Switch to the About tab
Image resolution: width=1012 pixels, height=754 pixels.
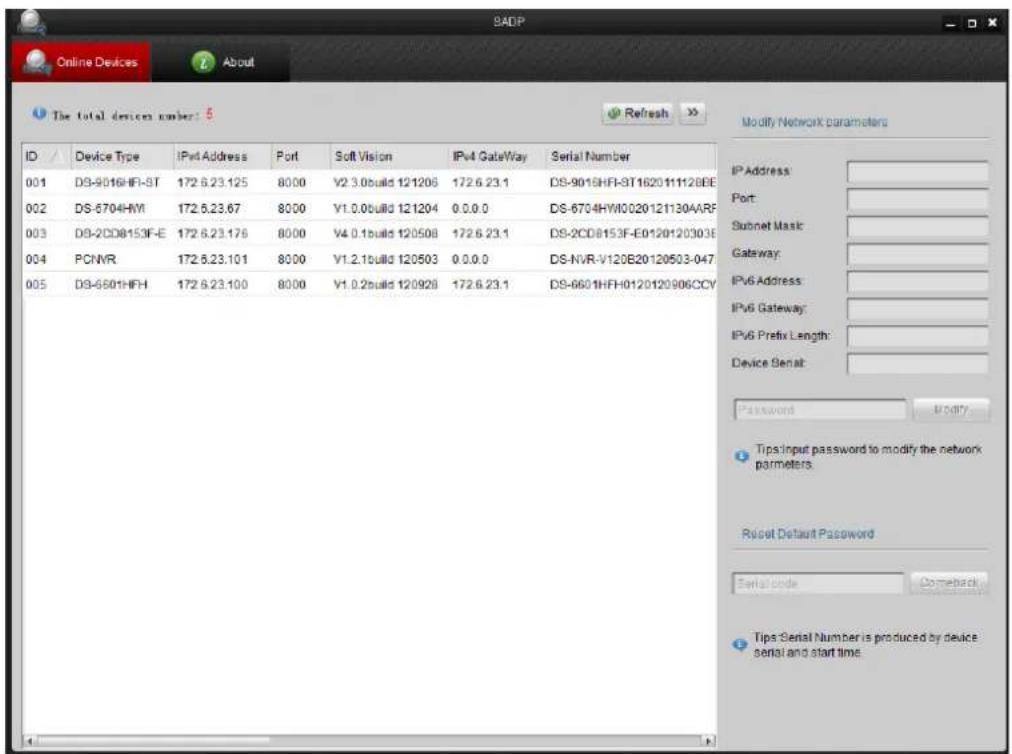point(221,63)
